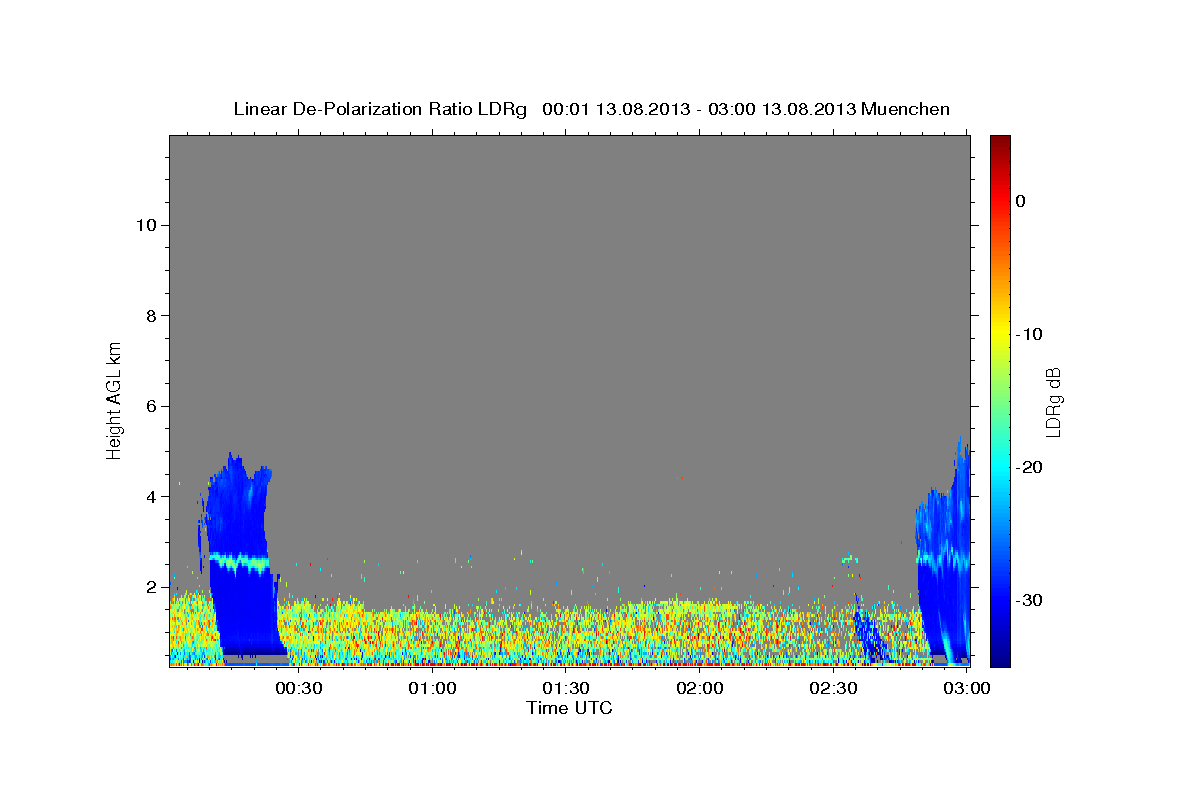Click the cyan melting layer band near 00:15

[240, 562]
